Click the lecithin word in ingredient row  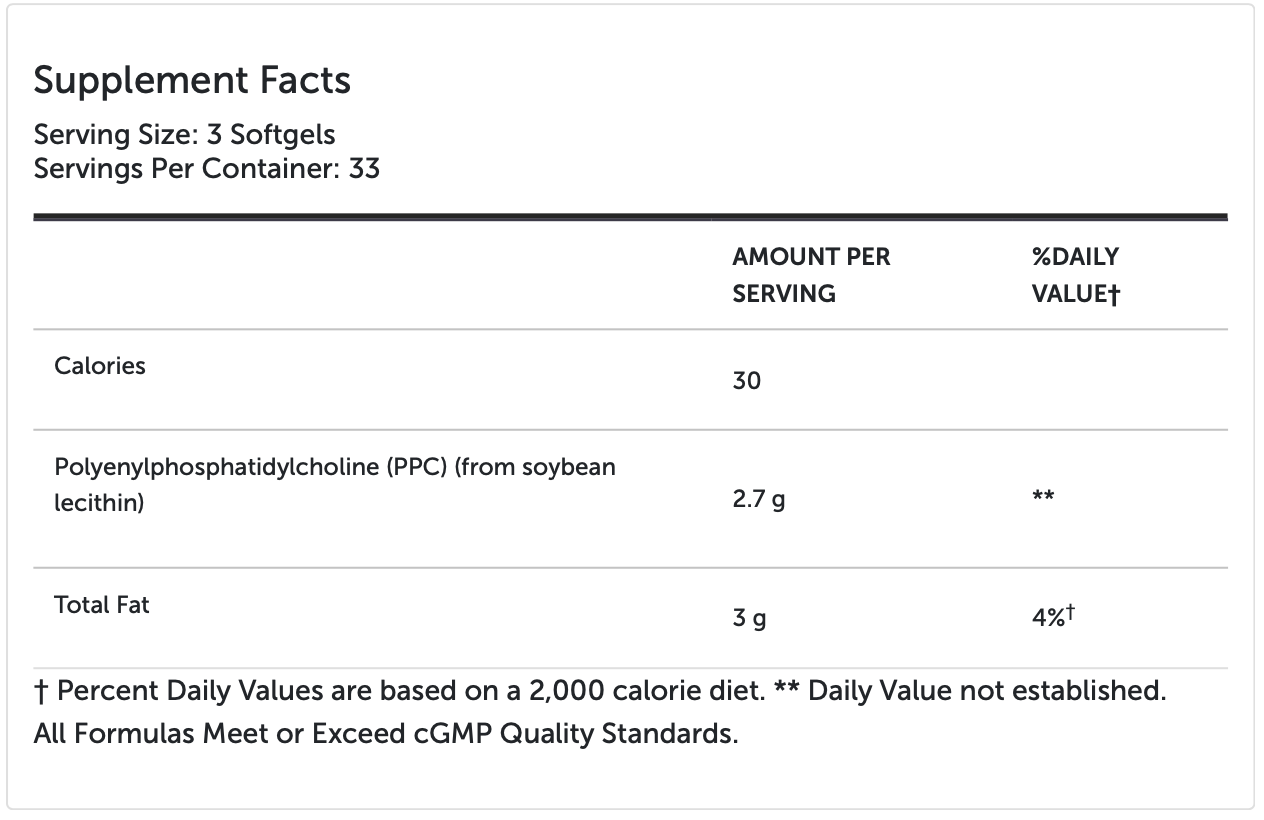pyautogui.click(x=99, y=503)
